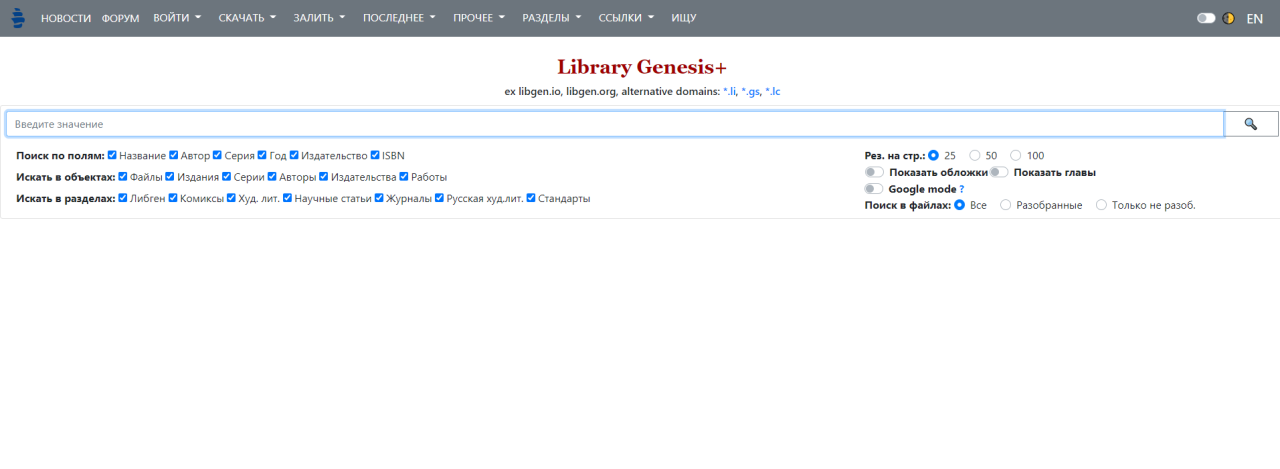Uncheck the Год field checkbox

click(x=262, y=155)
